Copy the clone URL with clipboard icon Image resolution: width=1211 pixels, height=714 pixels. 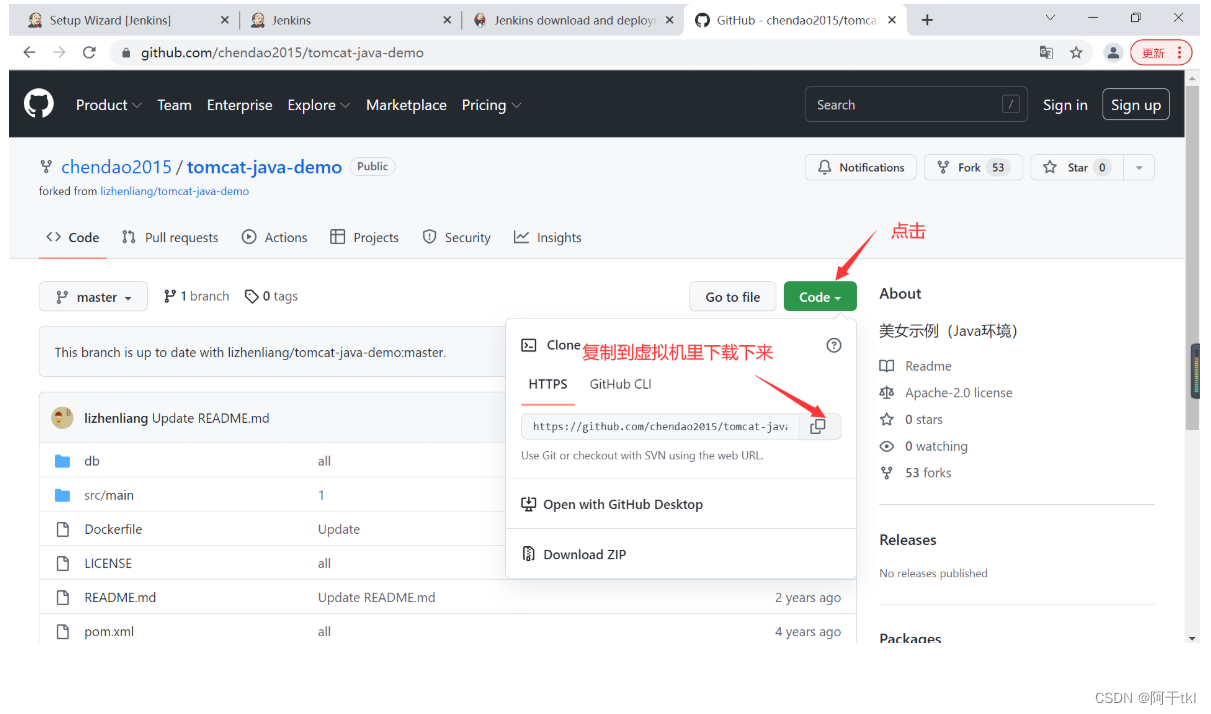point(818,426)
